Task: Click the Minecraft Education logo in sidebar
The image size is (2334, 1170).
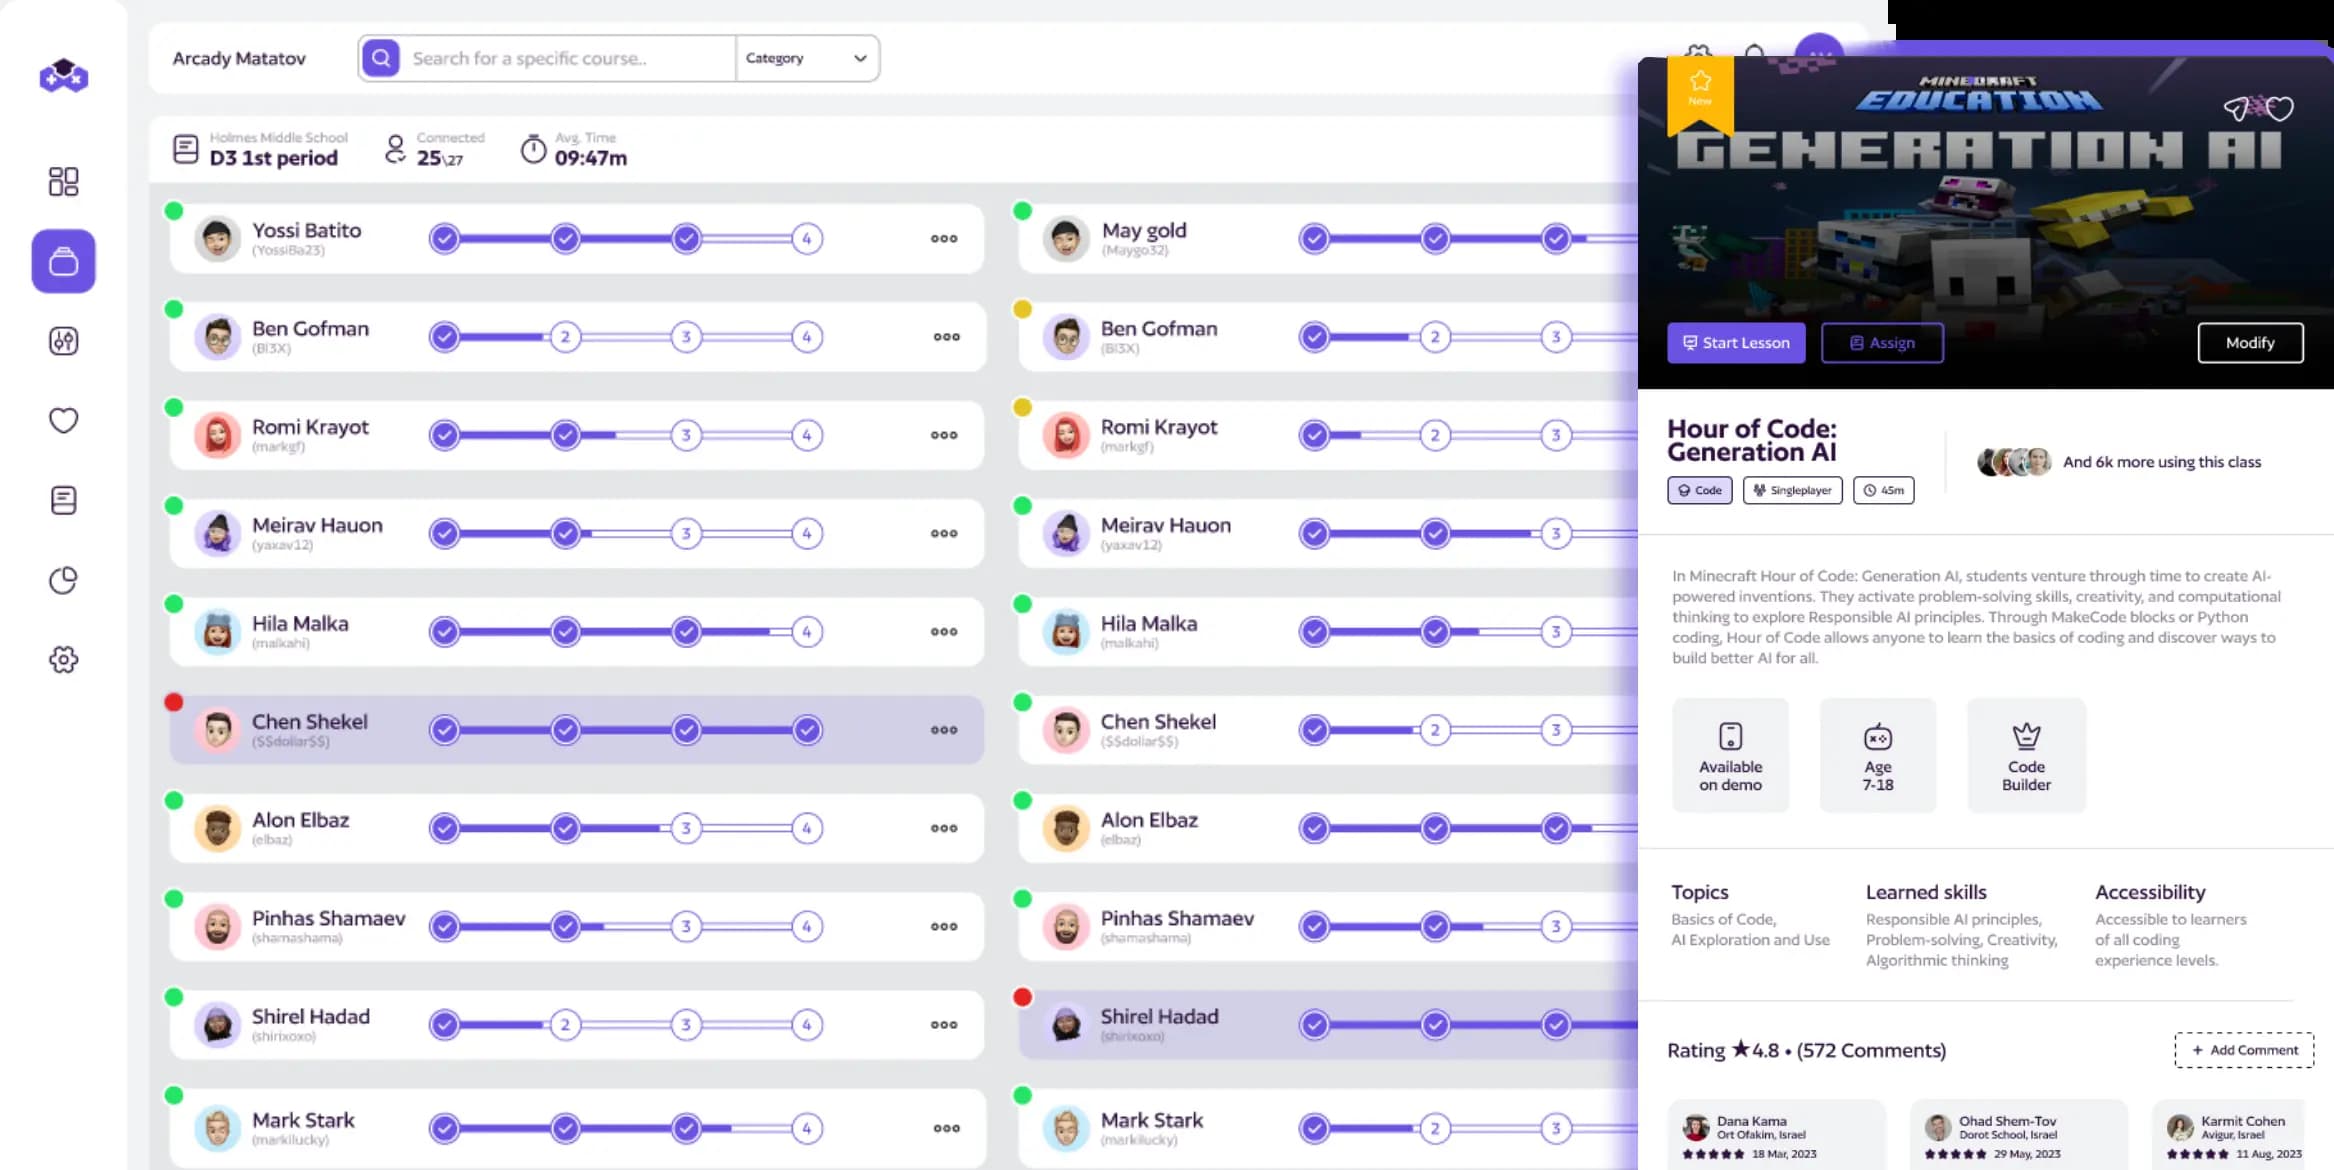Action: click(63, 75)
